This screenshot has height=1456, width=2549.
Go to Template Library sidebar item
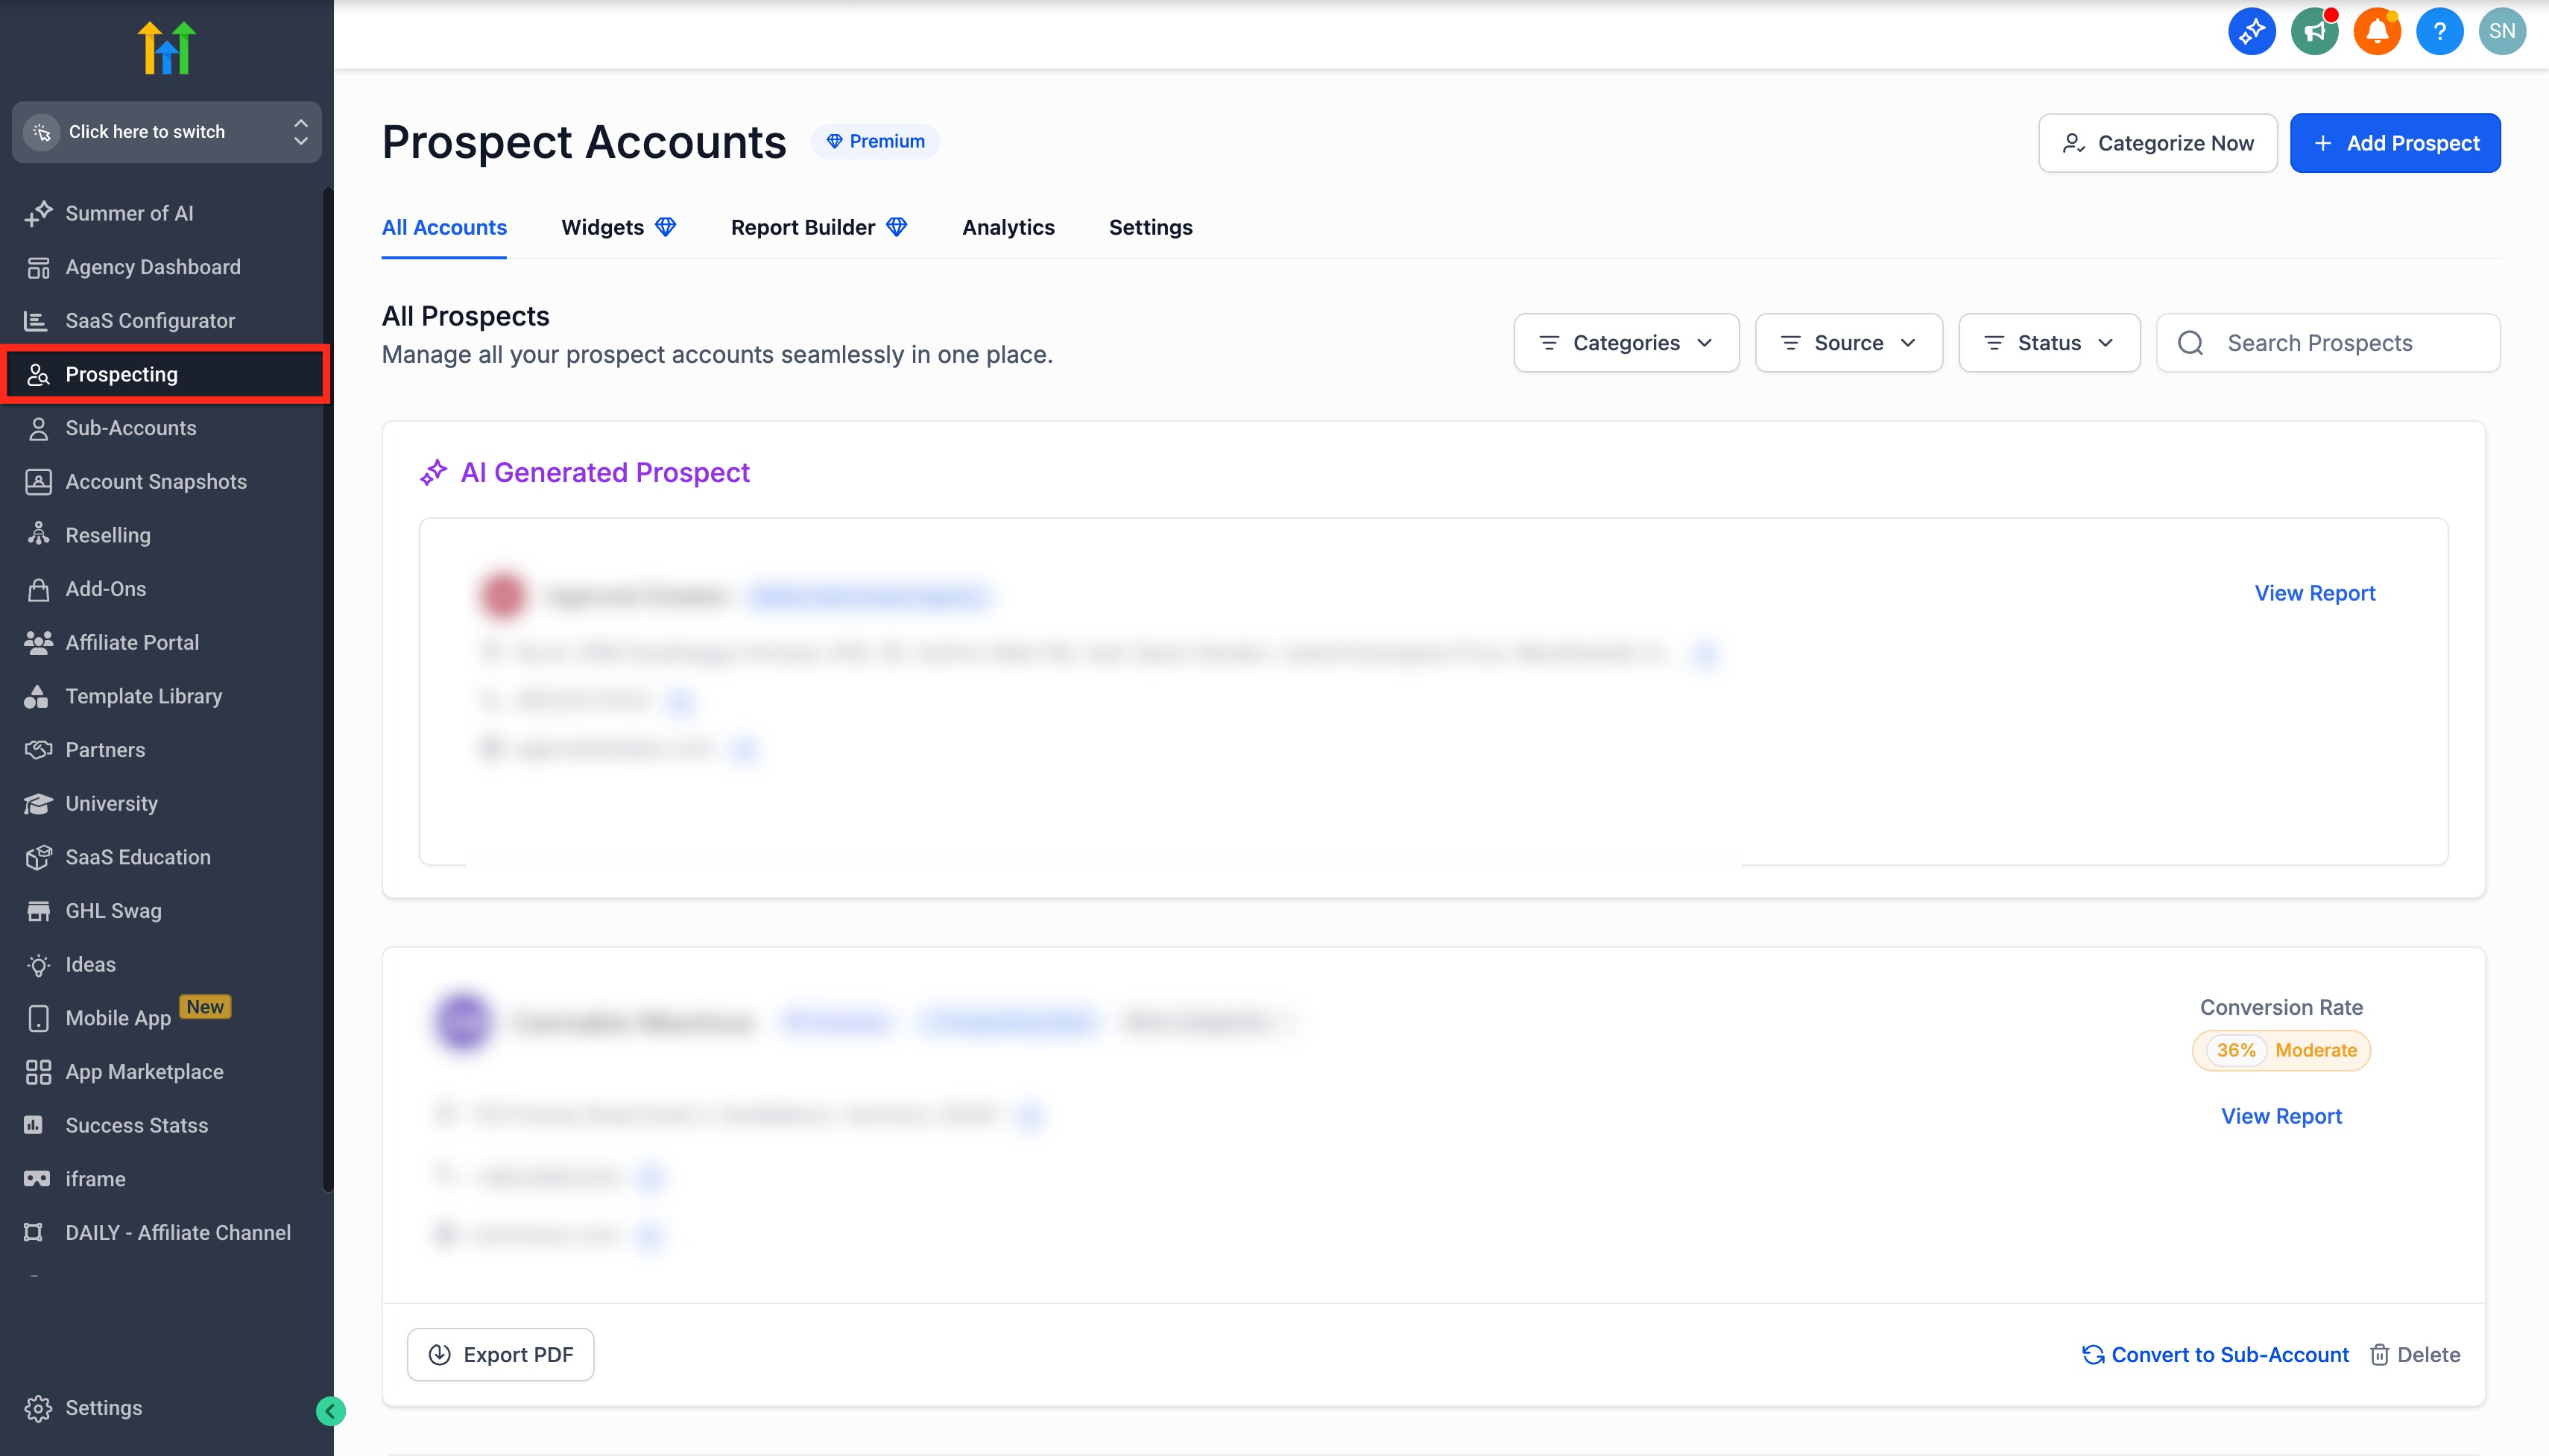click(x=143, y=696)
